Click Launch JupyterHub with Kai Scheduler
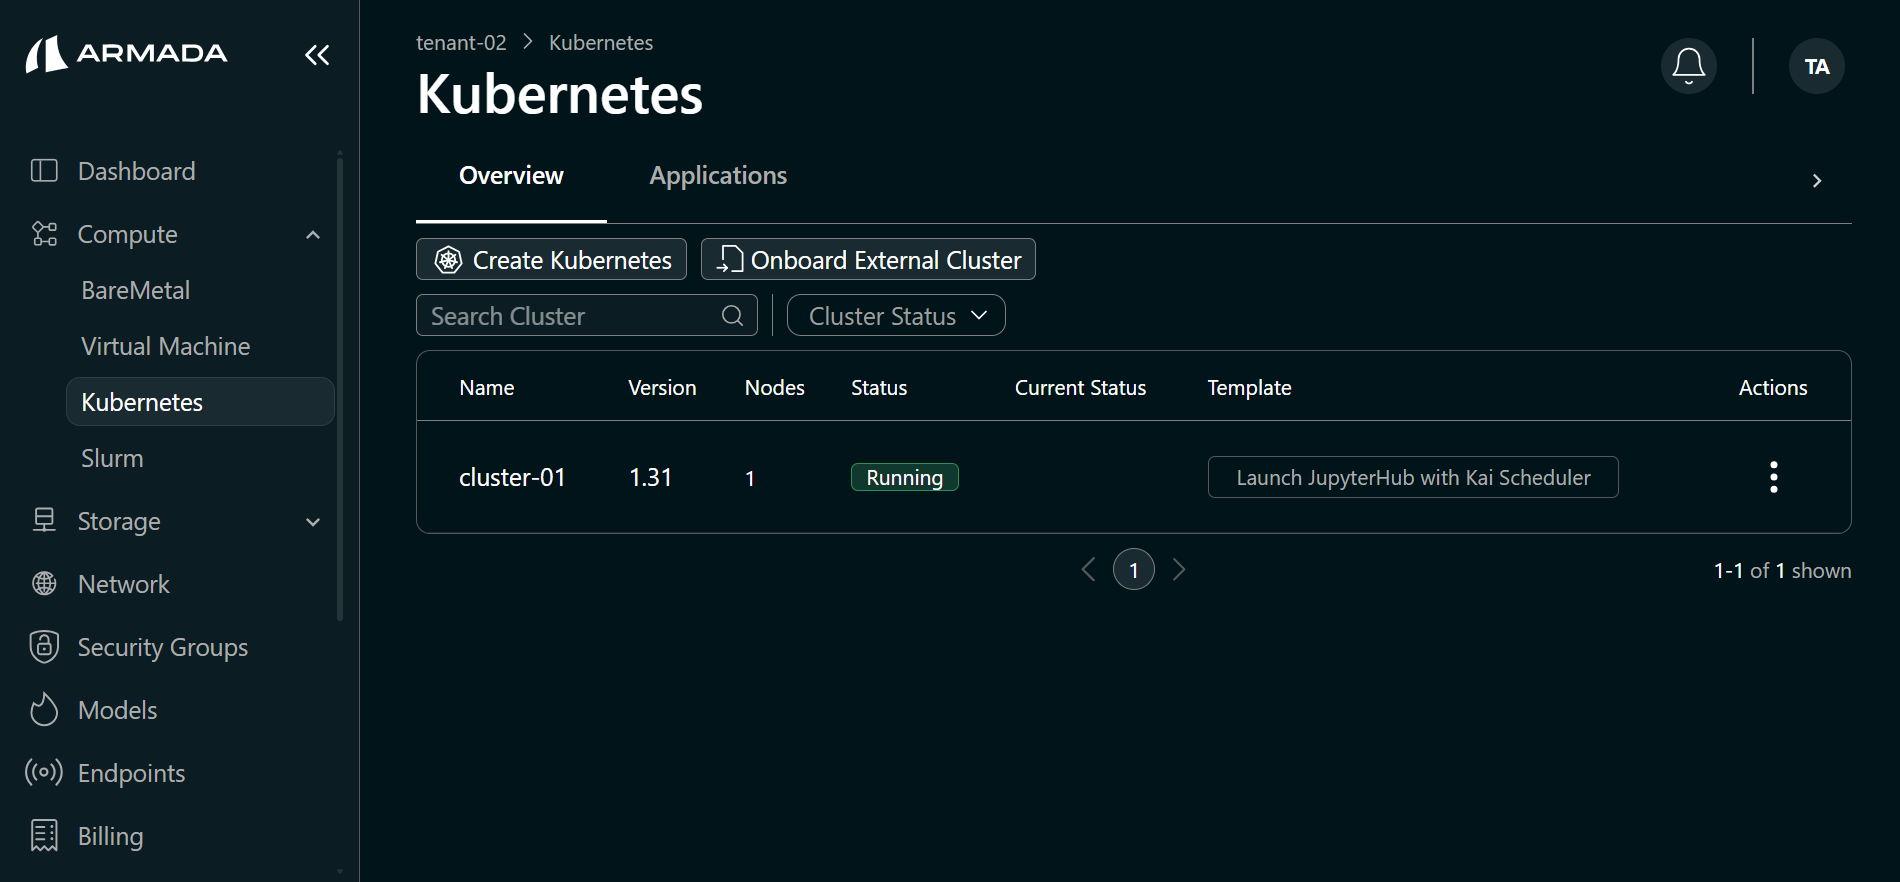The height and width of the screenshot is (882, 1900). coord(1413,477)
